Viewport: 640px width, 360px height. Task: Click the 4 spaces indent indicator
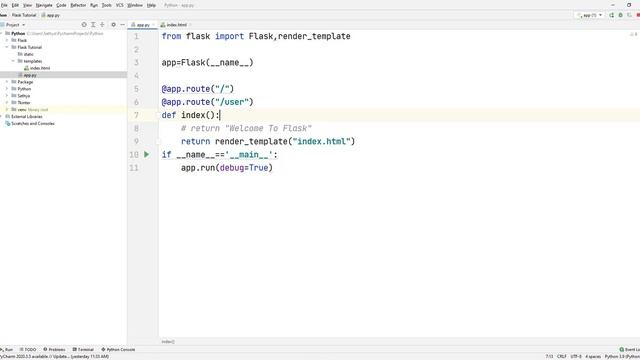point(593,356)
